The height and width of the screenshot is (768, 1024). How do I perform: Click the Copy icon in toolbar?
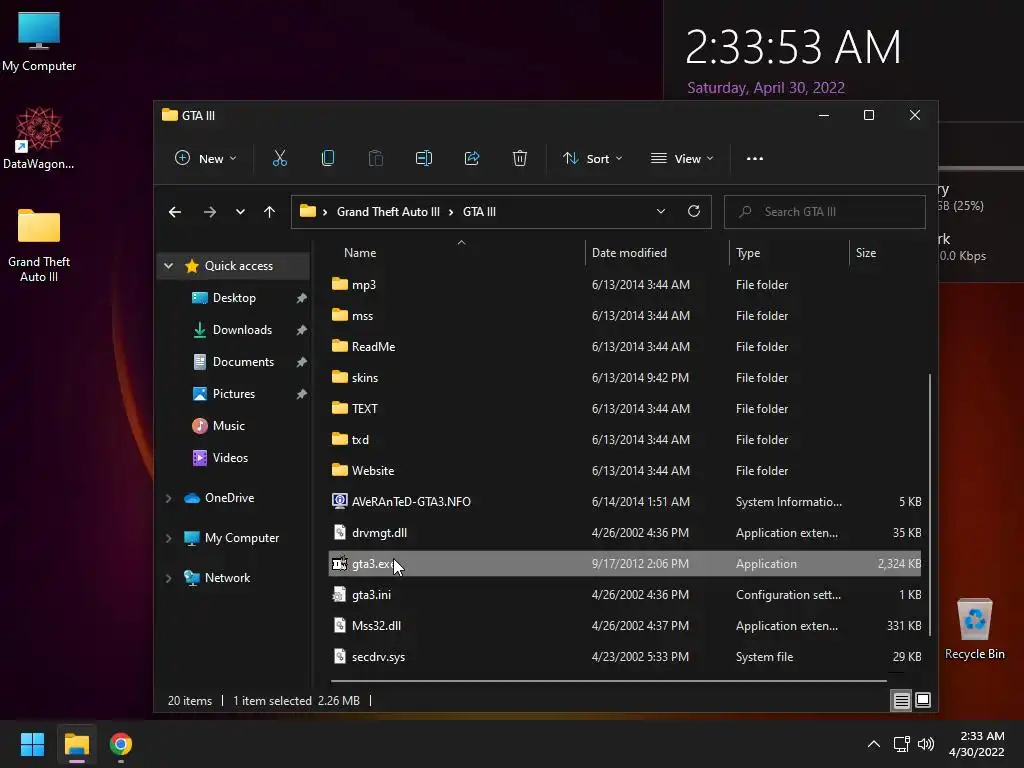pyautogui.click(x=328, y=158)
